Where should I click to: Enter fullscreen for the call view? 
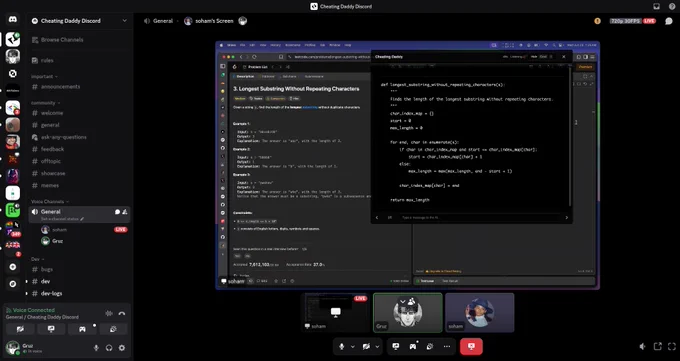(x=672, y=346)
